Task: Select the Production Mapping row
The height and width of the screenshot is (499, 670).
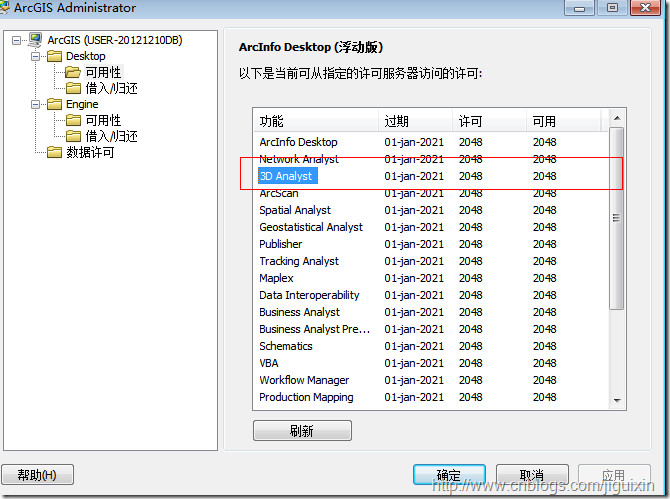Action: click(432, 397)
